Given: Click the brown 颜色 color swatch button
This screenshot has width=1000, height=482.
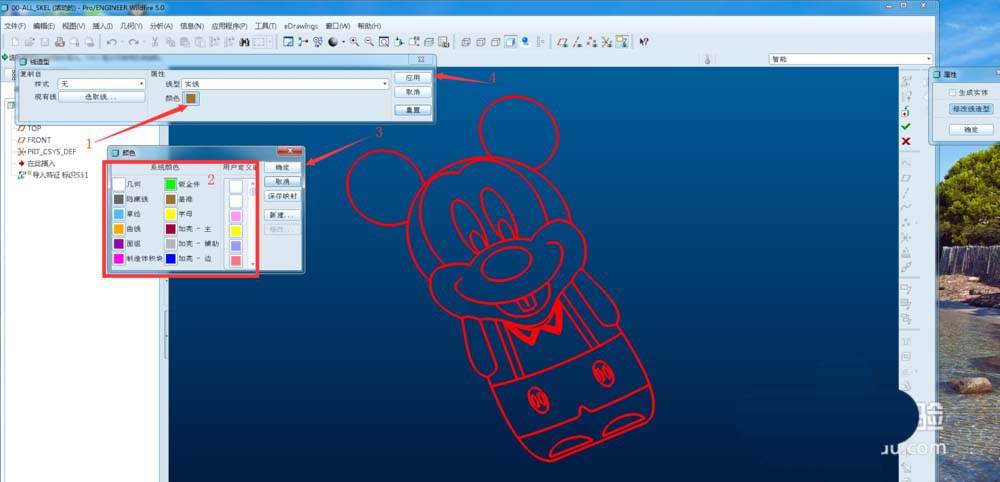Looking at the screenshot, I should click(x=191, y=98).
